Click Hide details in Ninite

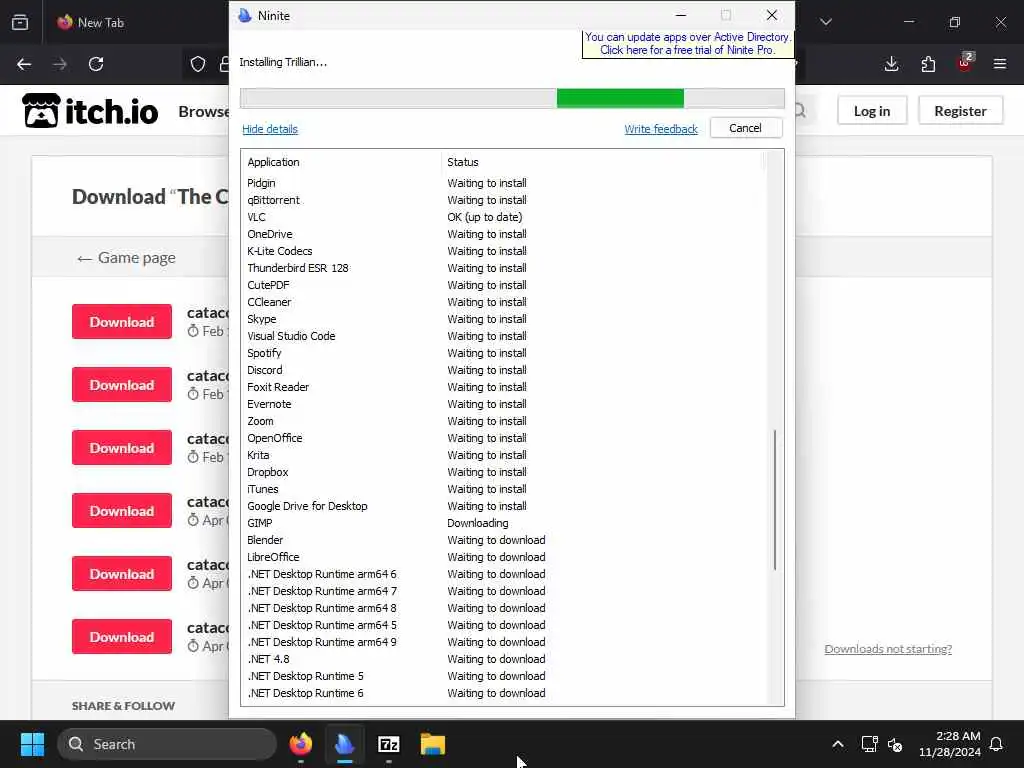pyautogui.click(x=270, y=129)
